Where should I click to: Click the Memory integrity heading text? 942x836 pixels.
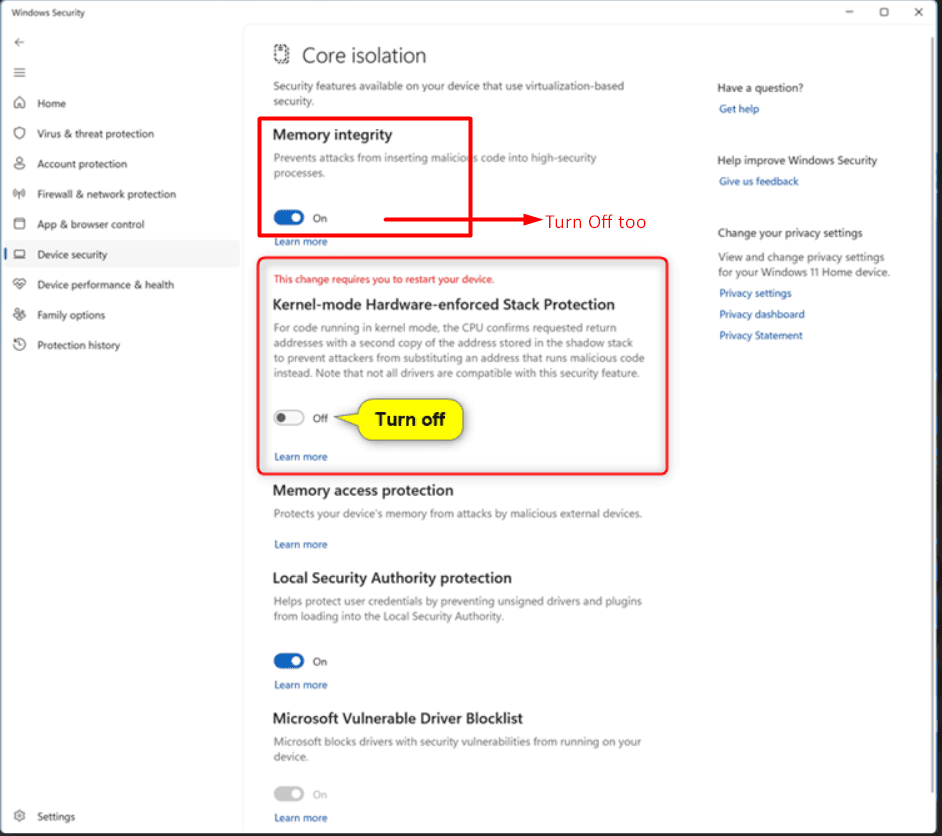[332, 135]
